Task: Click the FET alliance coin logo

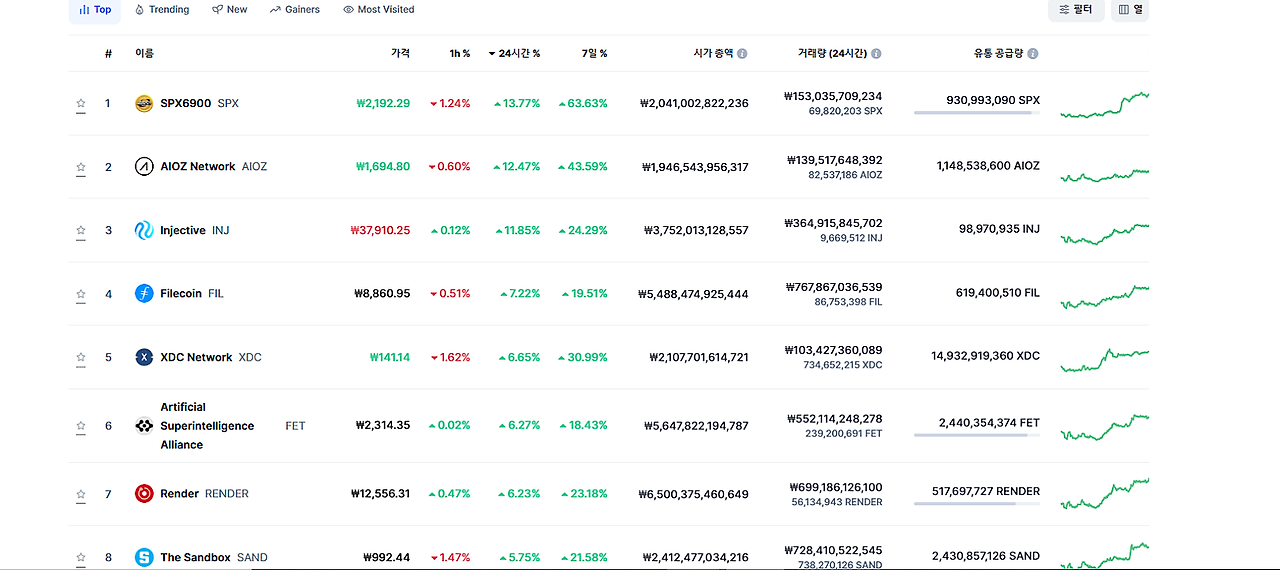Action: click(x=144, y=426)
